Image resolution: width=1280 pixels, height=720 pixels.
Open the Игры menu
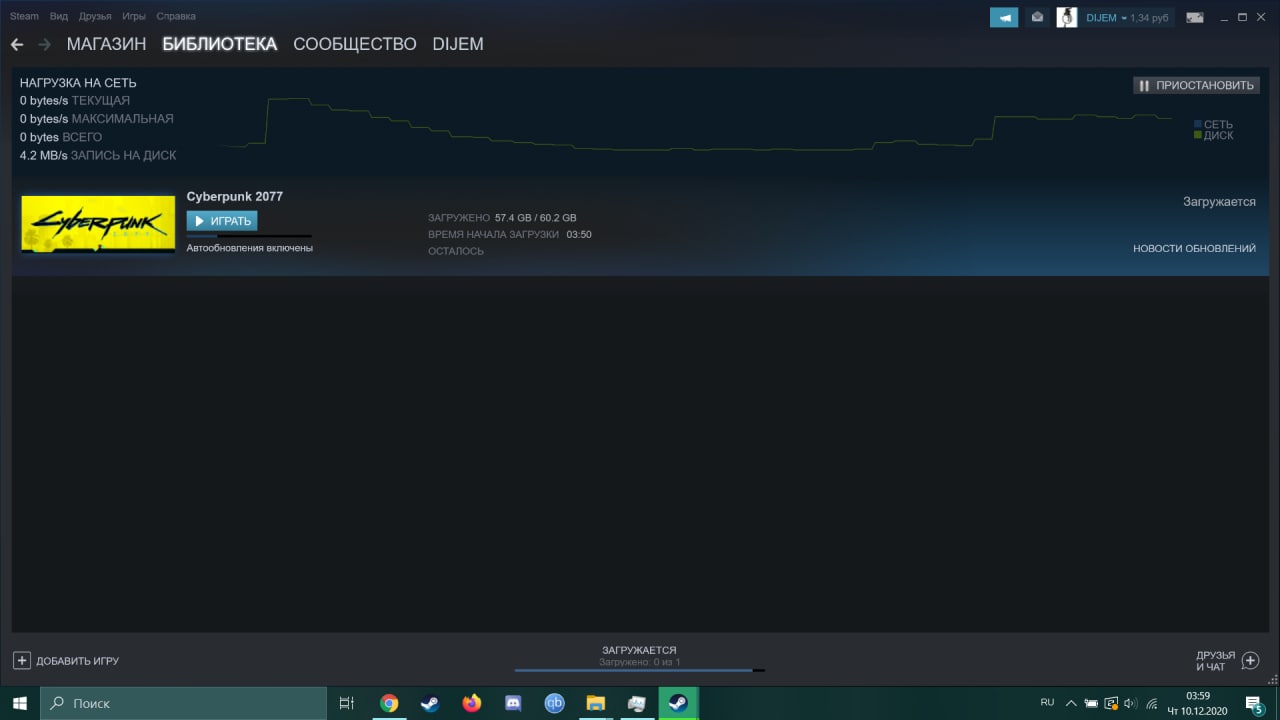click(134, 16)
